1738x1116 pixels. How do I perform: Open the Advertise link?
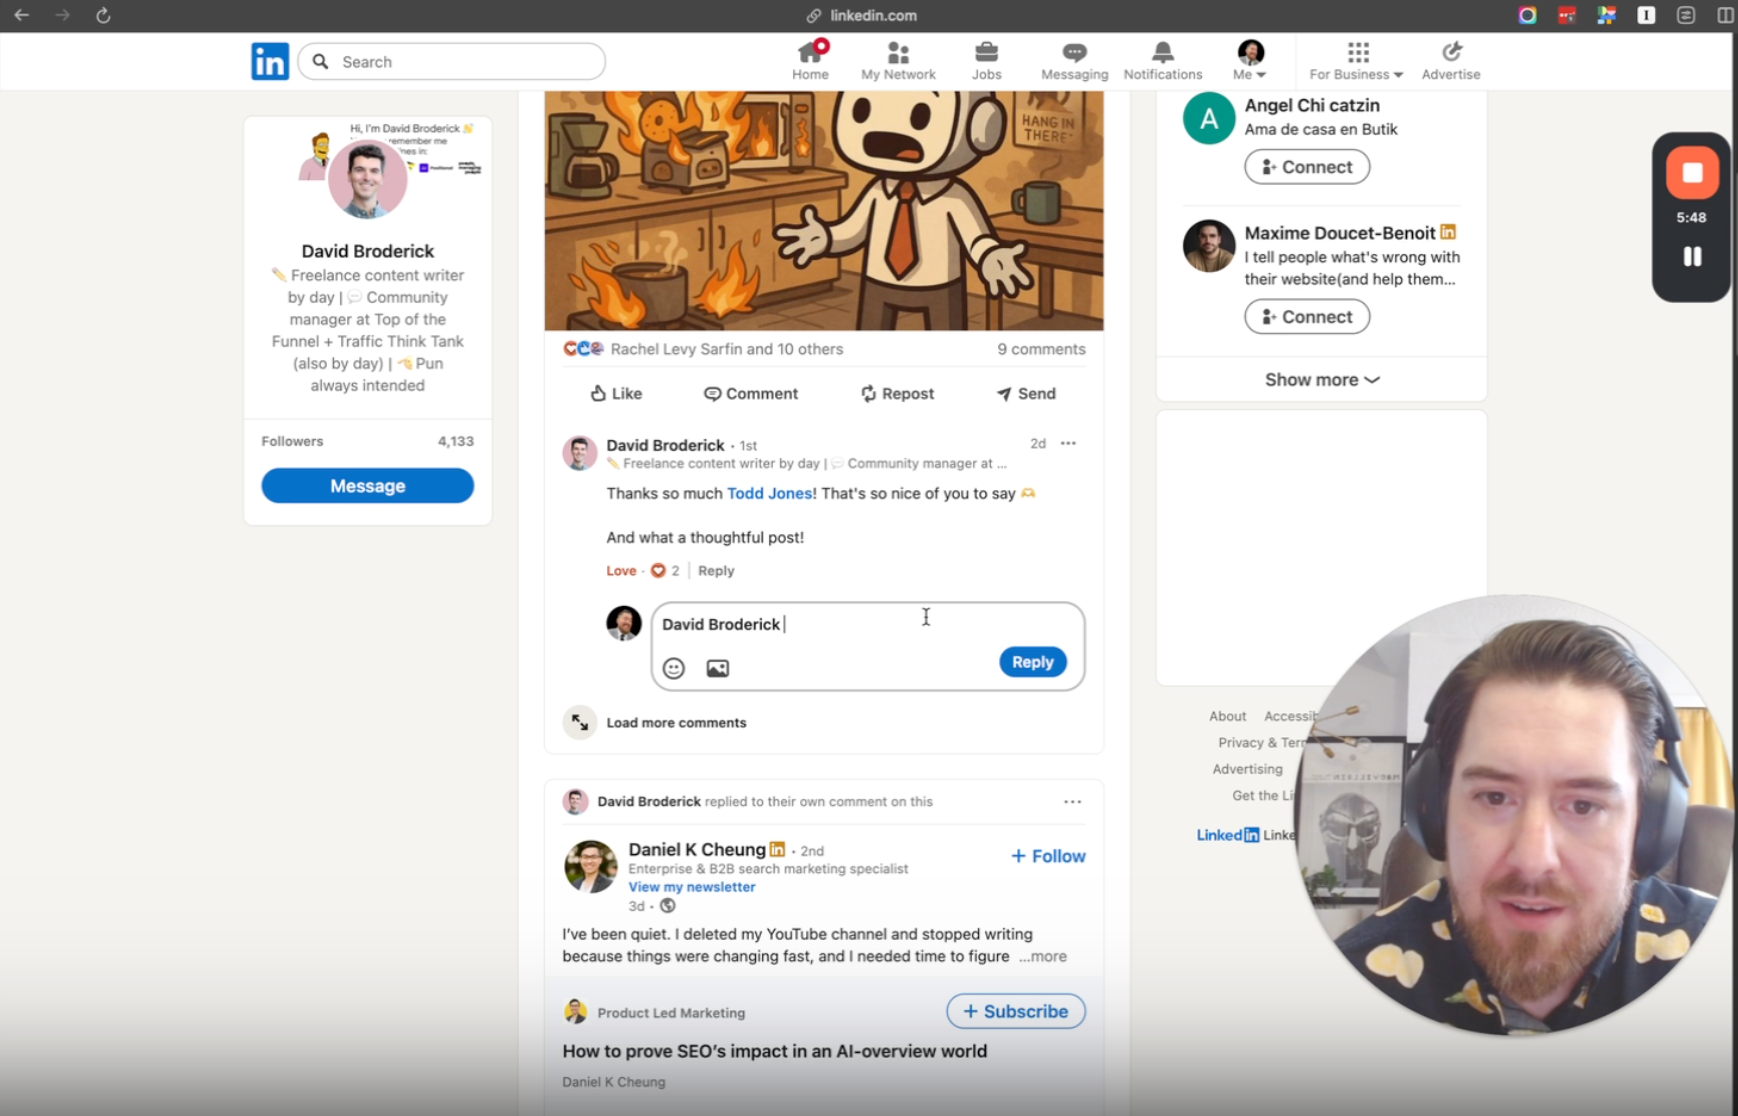[x=1451, y=61]
